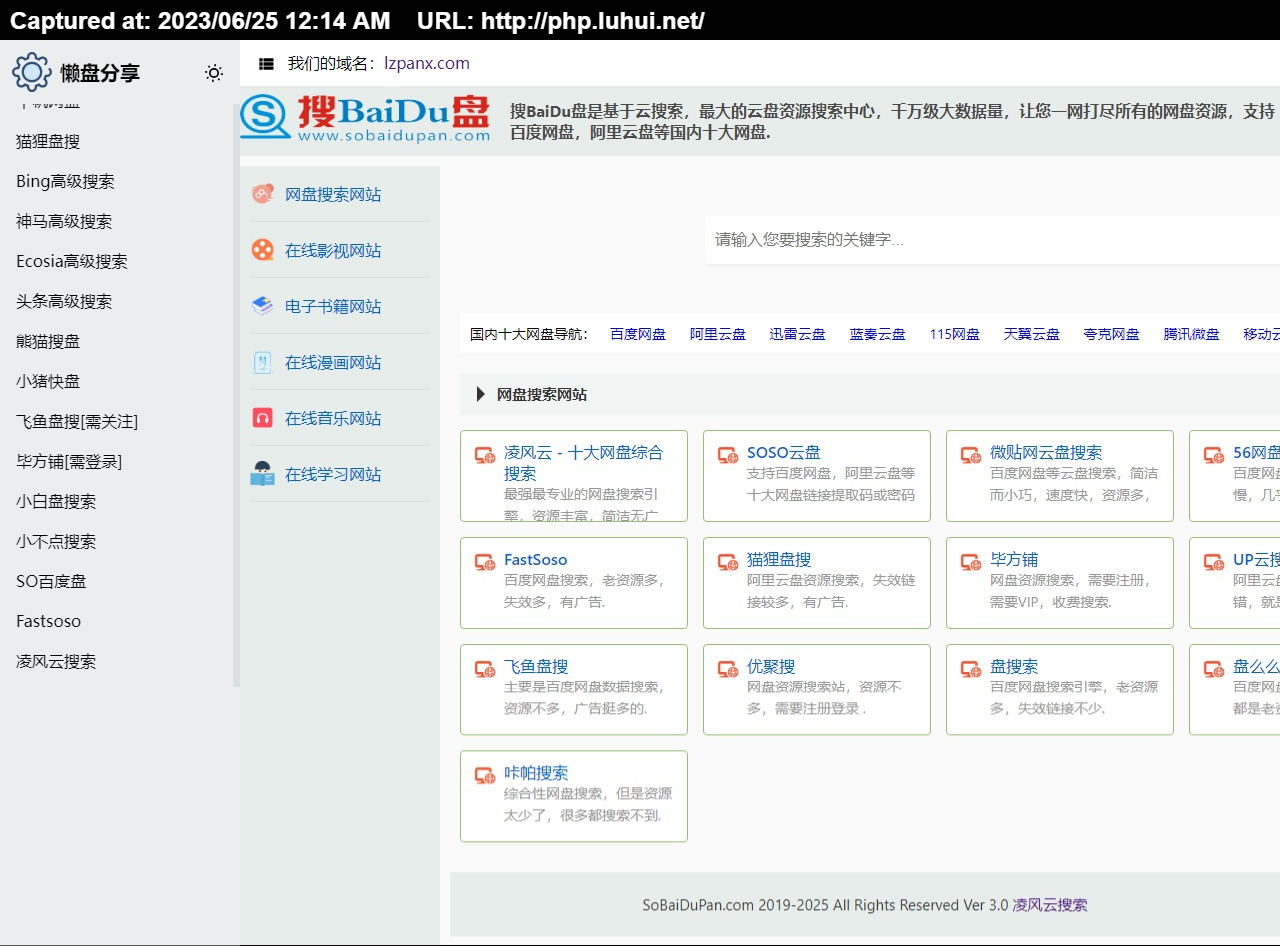Image resolution: width=1280 pixels, height=946 pixels.
Task: Click the 在线学习网站 reader icon
Action: point(263,474)
